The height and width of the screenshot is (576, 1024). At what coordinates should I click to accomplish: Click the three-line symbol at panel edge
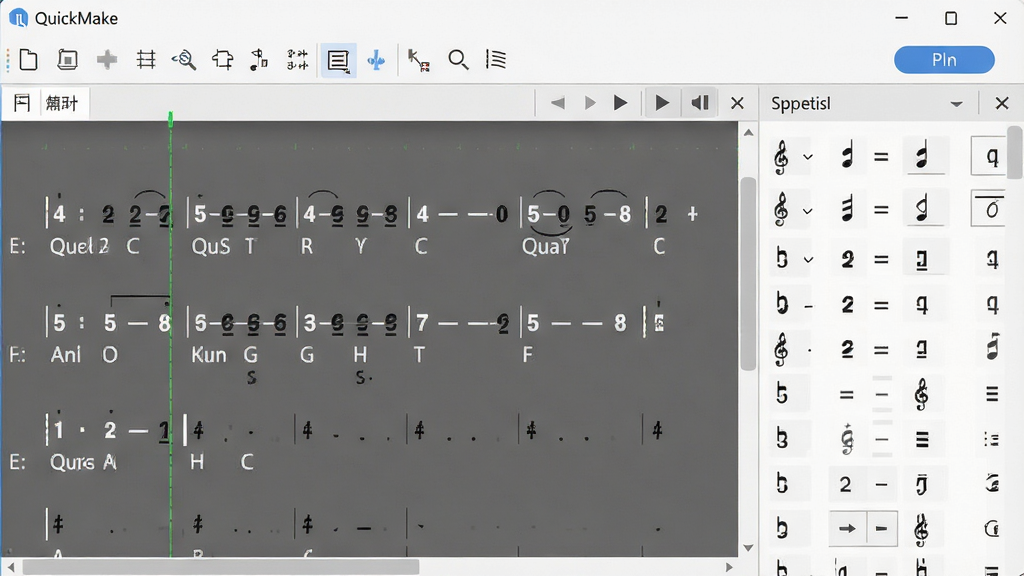tap(992, 394)
